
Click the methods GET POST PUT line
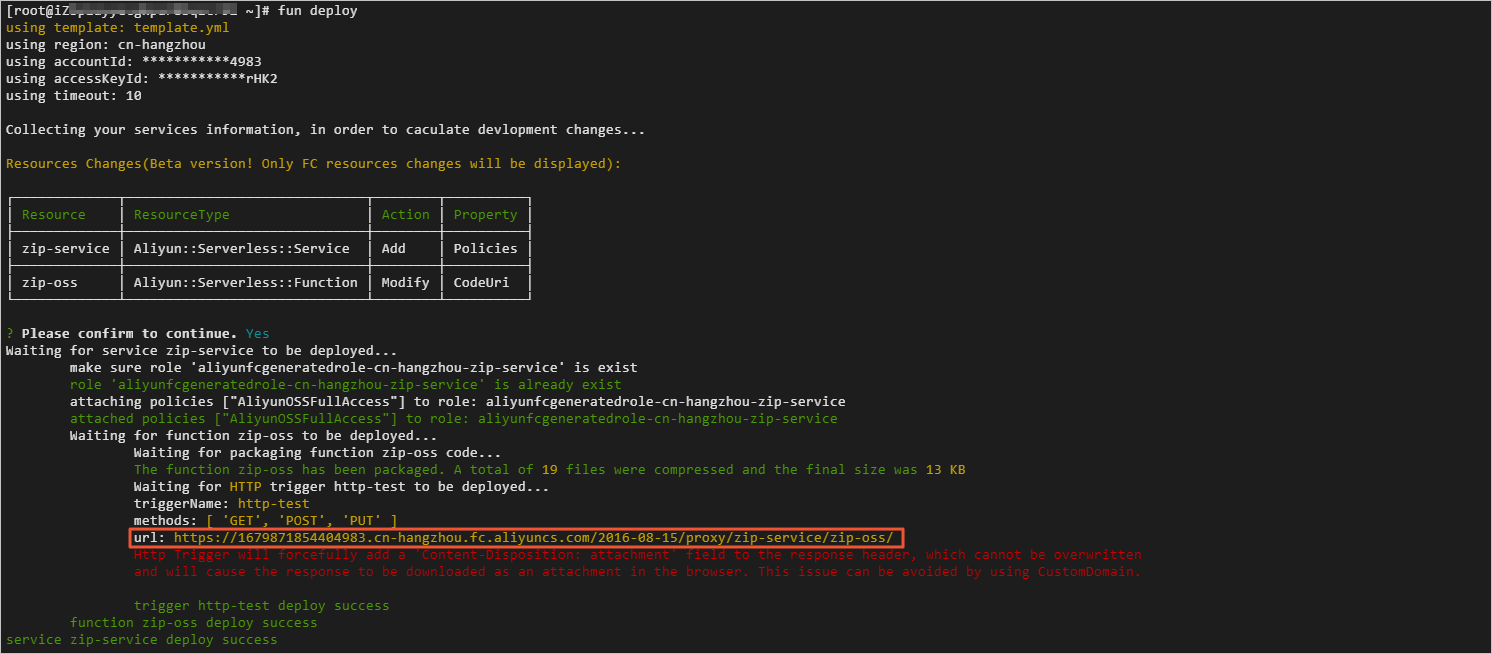pyautogui.click(x=266, y=521)
